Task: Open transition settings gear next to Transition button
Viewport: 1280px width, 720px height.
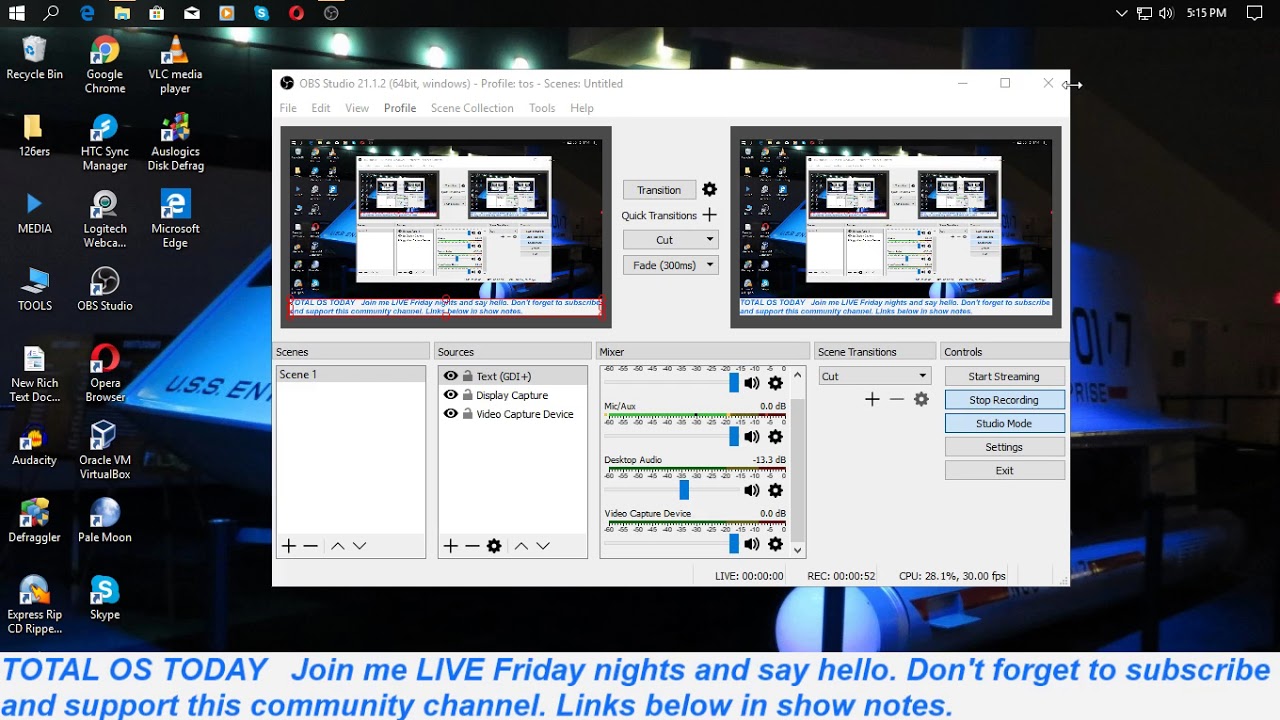Action: [709, 190]
